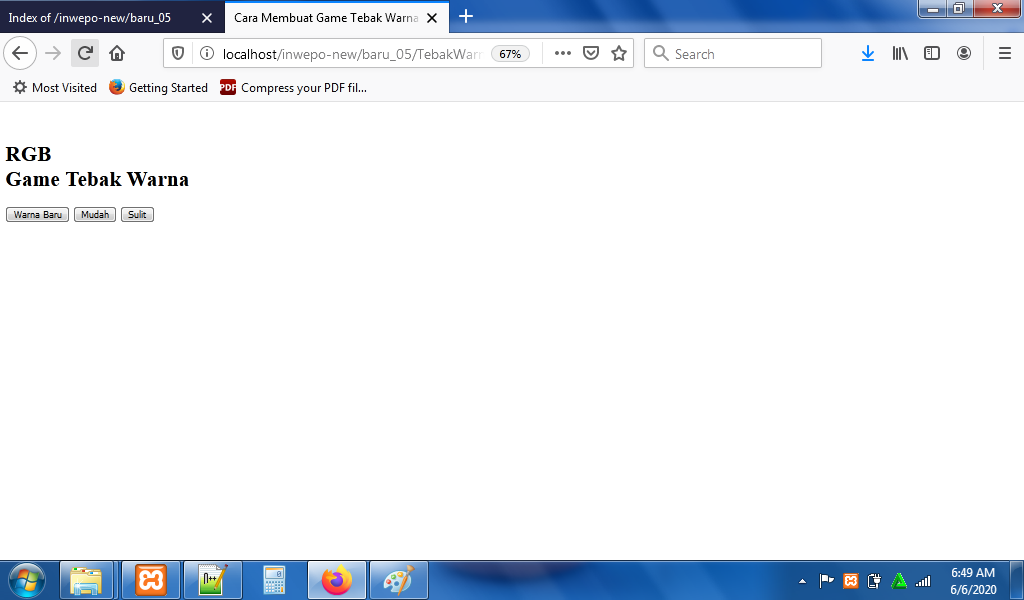The width and height of the screenshot is (1024, 600).
Task: Click the XAMPP tray icon
Action: pos(850,580)
